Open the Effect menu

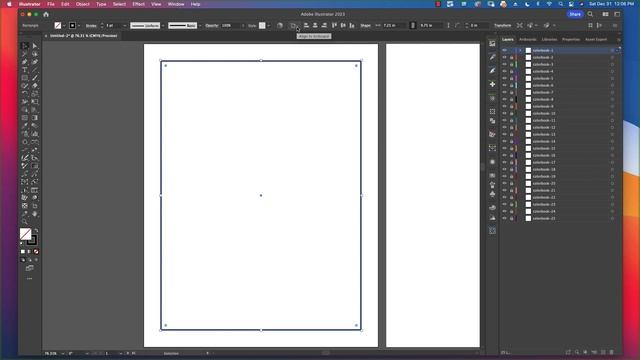point(138,4)
